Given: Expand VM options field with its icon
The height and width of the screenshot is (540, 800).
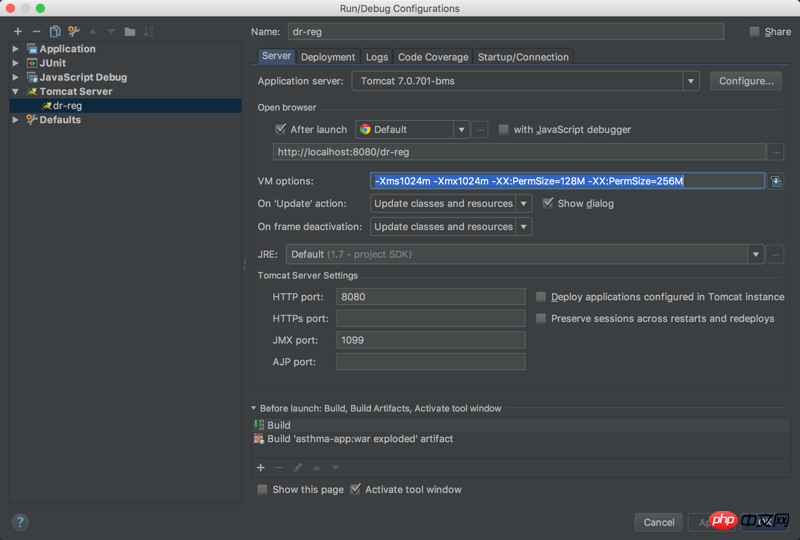Looking at the screenshot, I should pyautogui.click(x=776, y=181).
